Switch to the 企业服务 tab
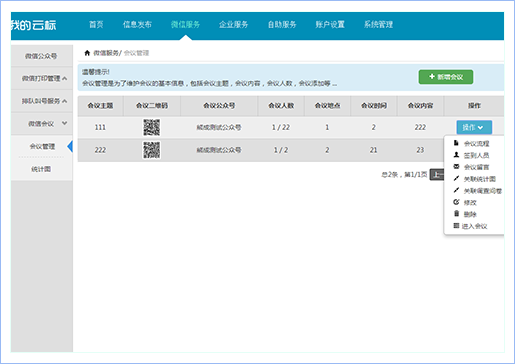Image resolution: width=515 pixels, height=364 pixels. 233,24
